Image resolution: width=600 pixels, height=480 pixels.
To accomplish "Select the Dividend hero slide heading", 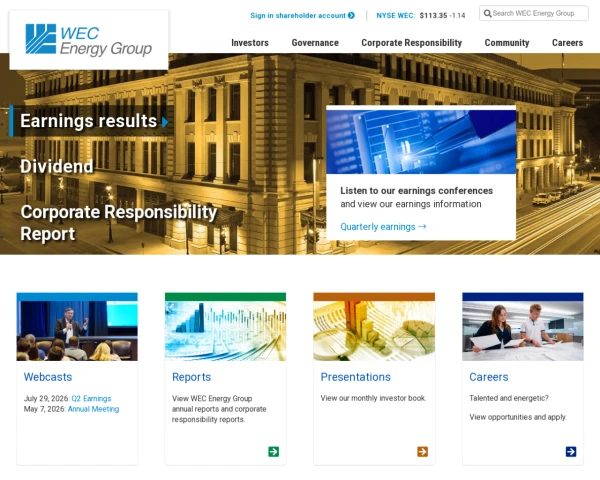I will (57, 167).
